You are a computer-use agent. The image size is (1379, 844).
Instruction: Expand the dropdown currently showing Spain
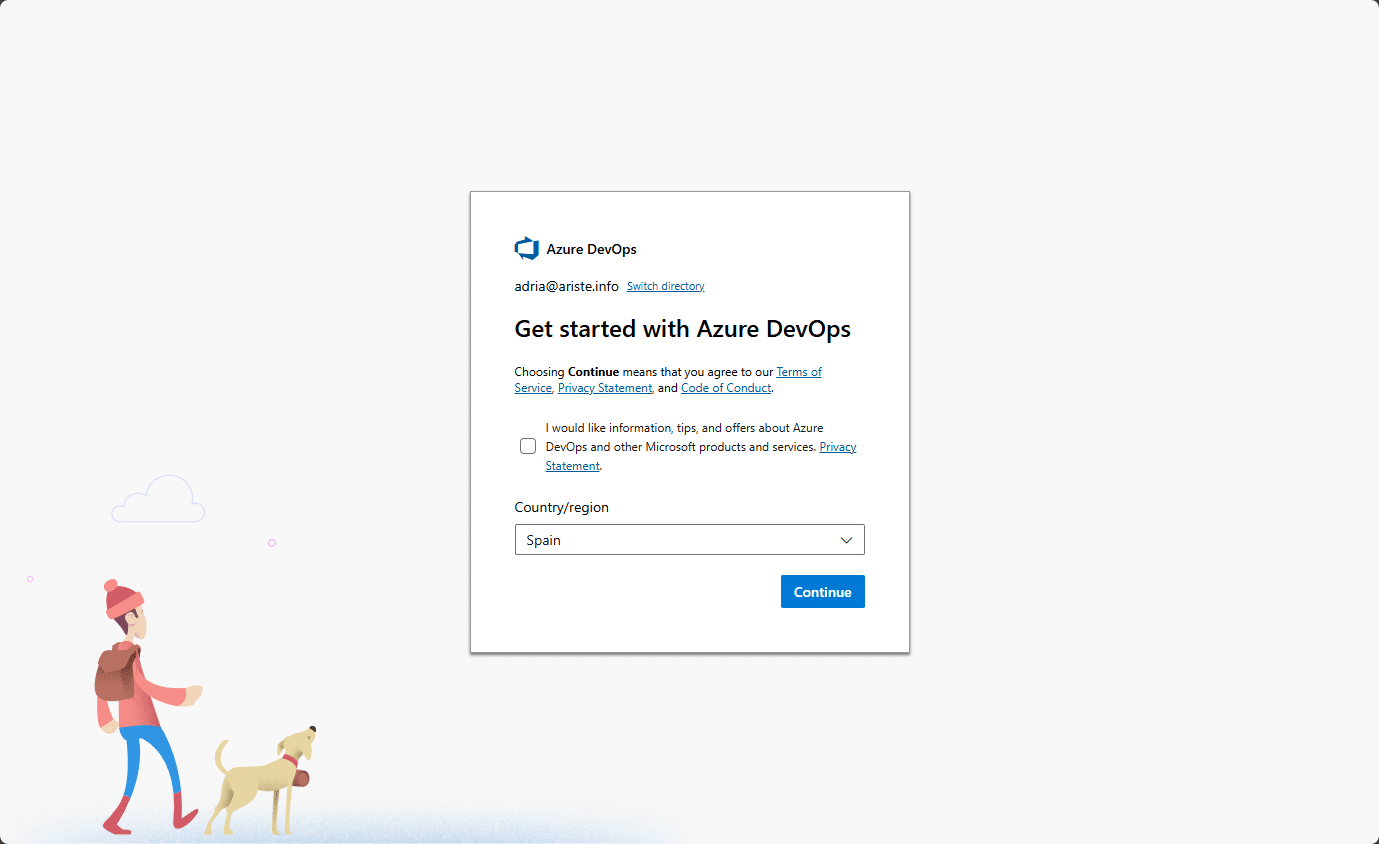[x=689, y=539]
